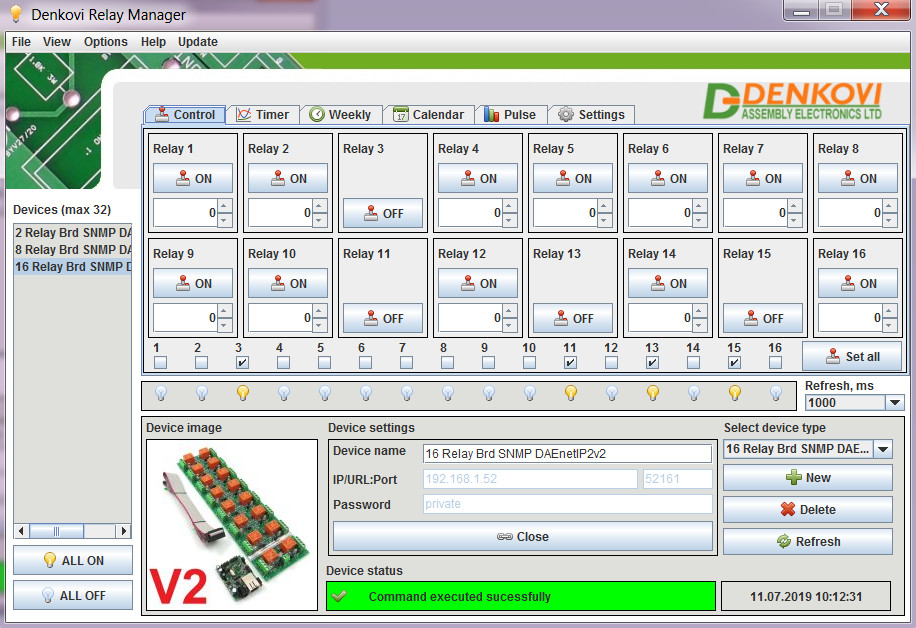This screenshot has width=916, height=628.
Task: Turn Relay 3 OFF
Action: 383,213
